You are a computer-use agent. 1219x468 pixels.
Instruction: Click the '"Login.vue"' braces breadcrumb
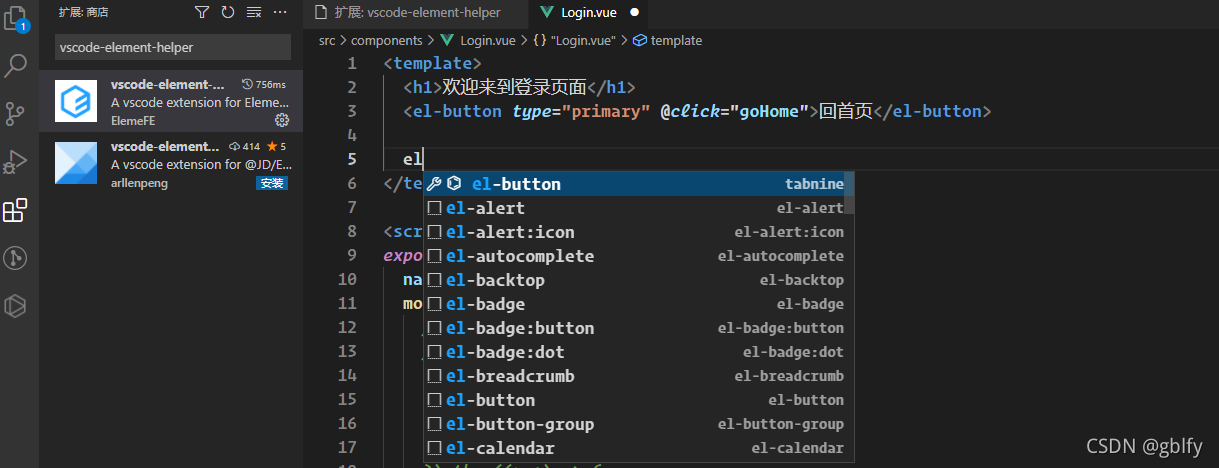pos(574,40)
